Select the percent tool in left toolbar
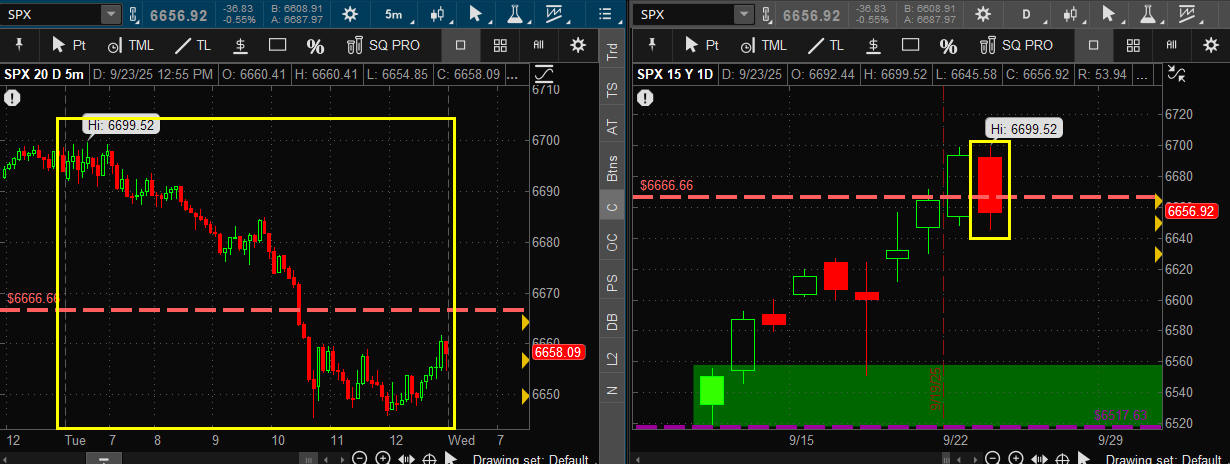Viewport: 1230px width, 464px height. (x=315, y=45)
